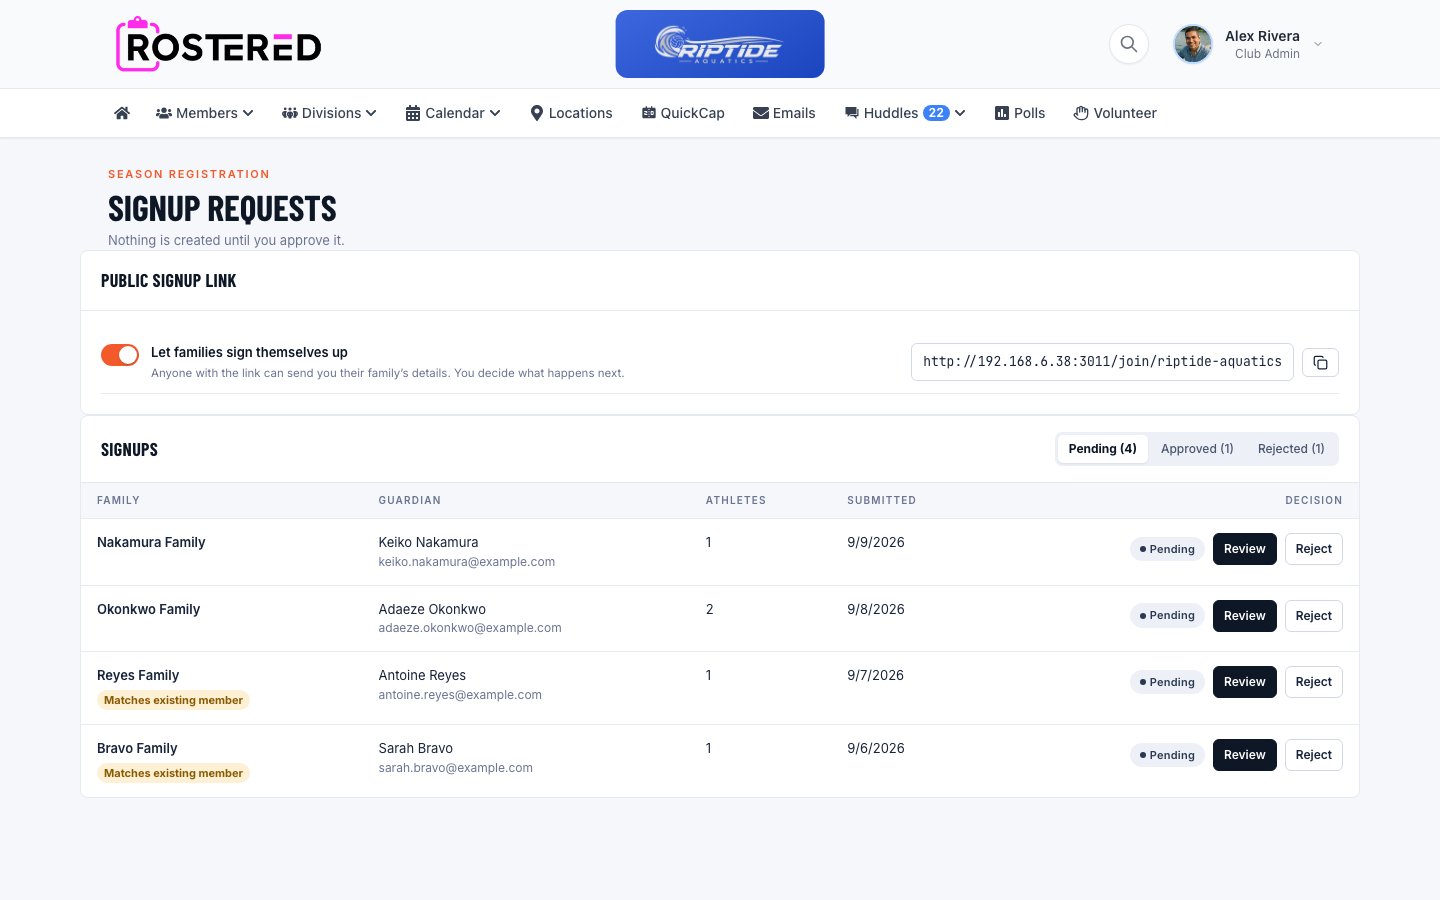Image resolution: width=1440 pixels, height=900 pixels.
Task: Open QuickCap from the navigation bar
Action: click(683, 113)
